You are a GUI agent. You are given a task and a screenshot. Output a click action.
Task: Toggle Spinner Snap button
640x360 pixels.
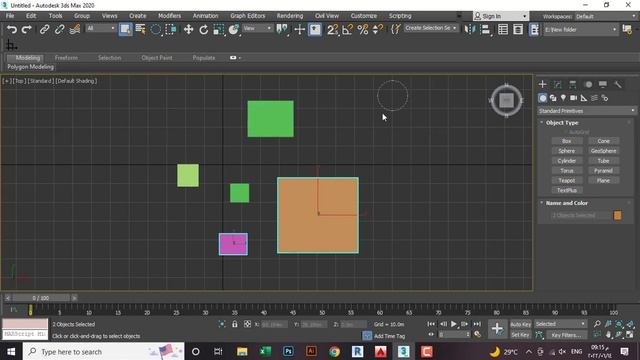pyautogui.click(x=378, y=29)
